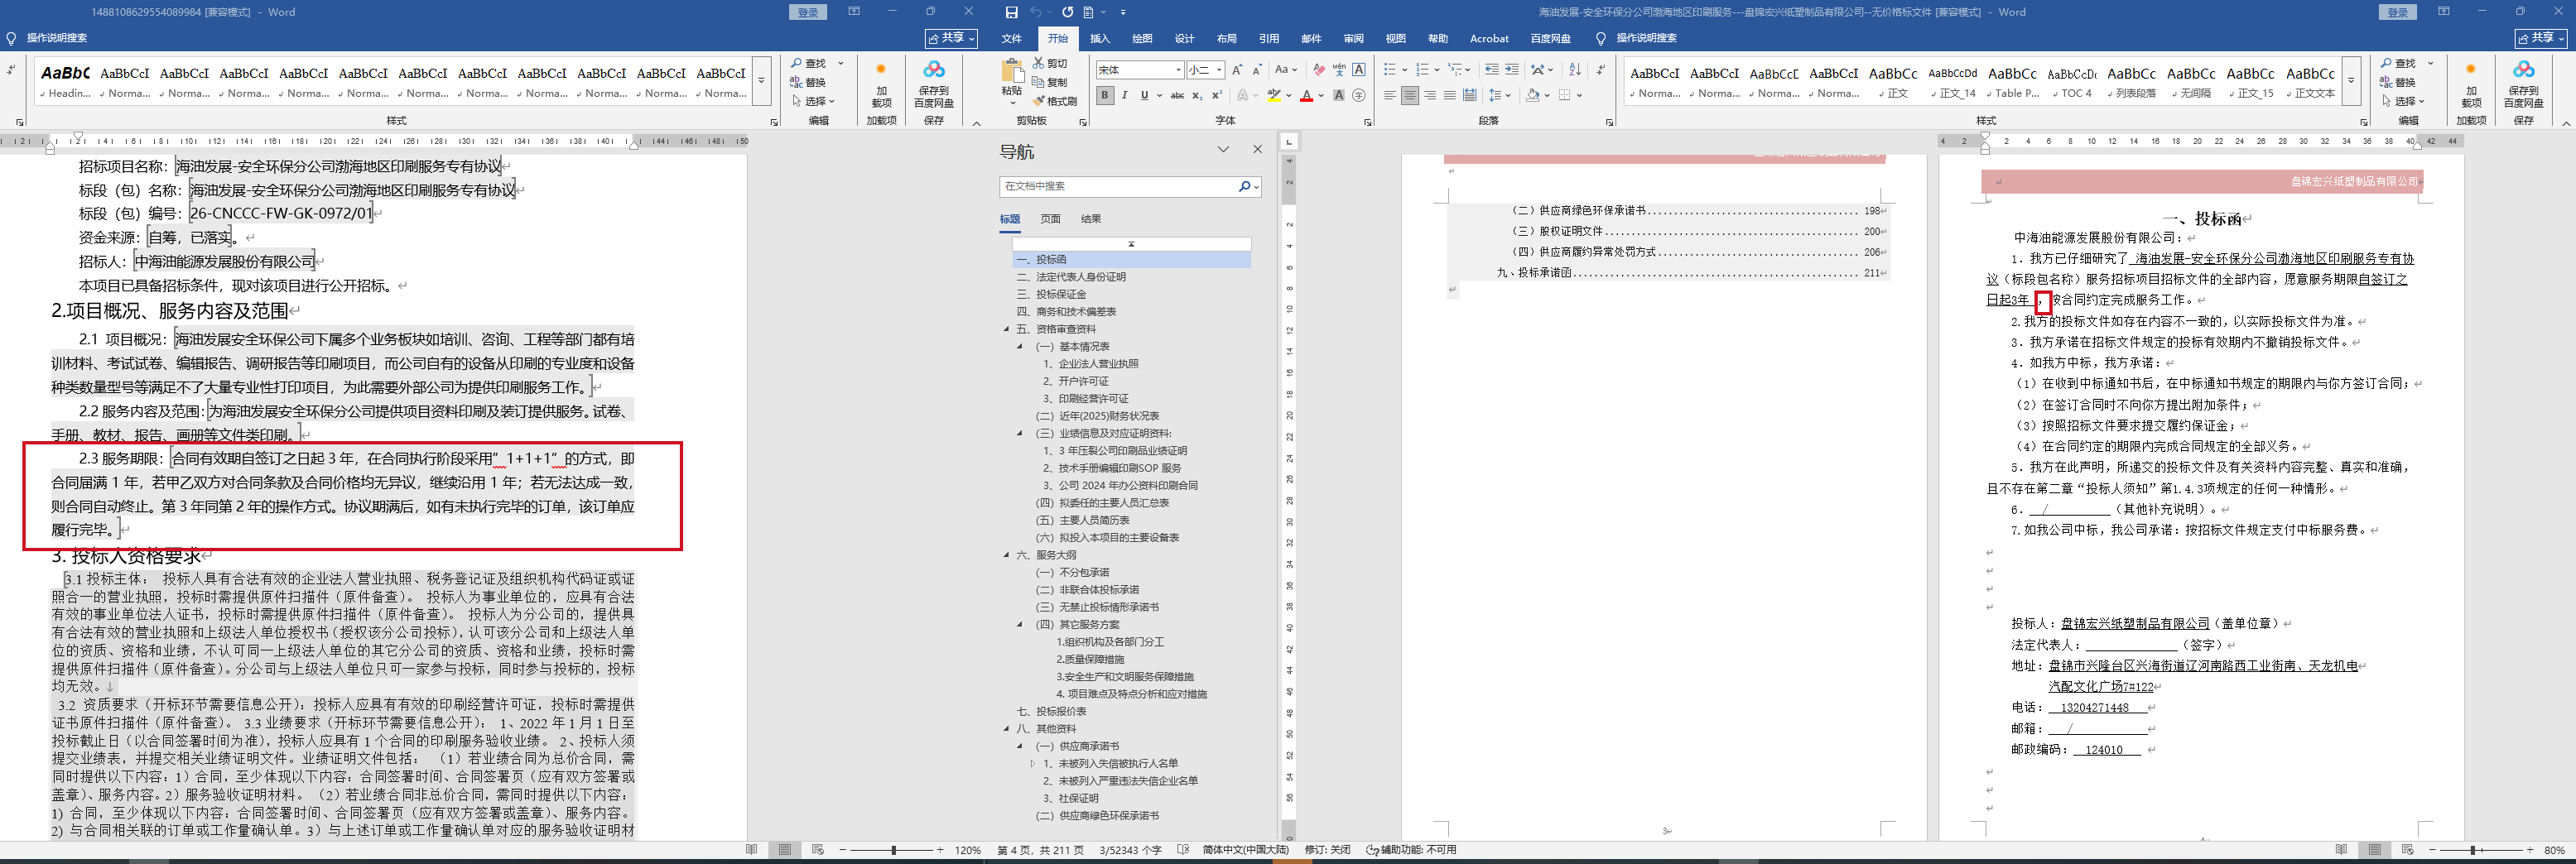Open bullet list dropdown arrow

tap(1405, 70)
